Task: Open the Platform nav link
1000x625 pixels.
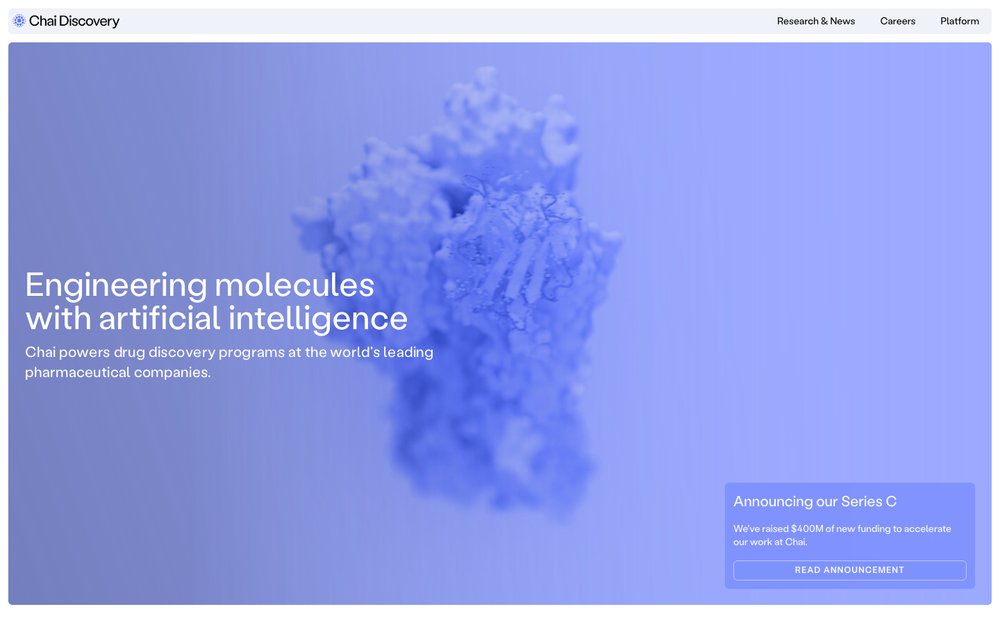Action: click(959, 21)
